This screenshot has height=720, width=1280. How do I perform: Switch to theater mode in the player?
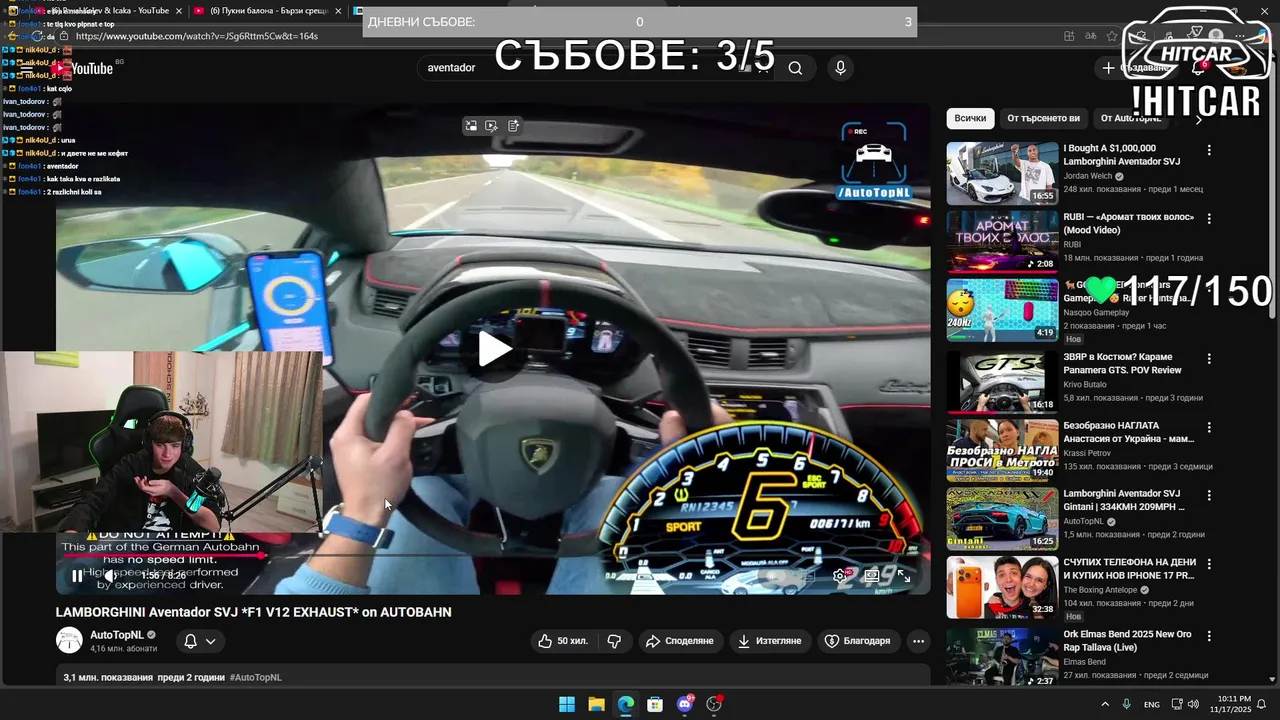coord(872,576)
